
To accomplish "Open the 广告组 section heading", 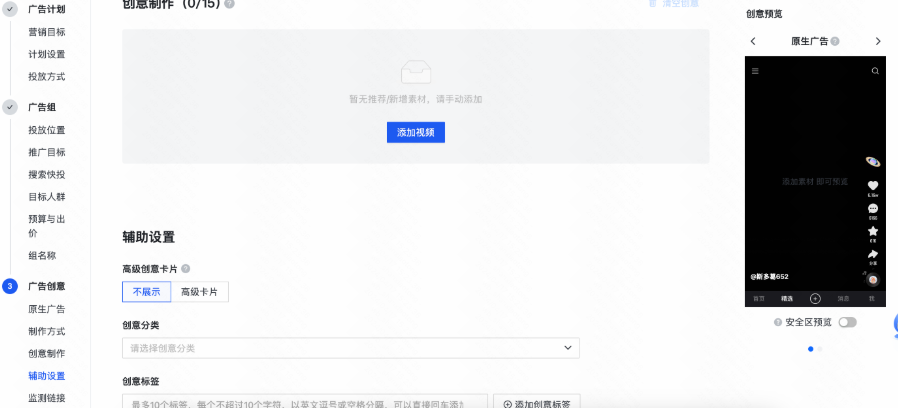I will tap(42, 107).
